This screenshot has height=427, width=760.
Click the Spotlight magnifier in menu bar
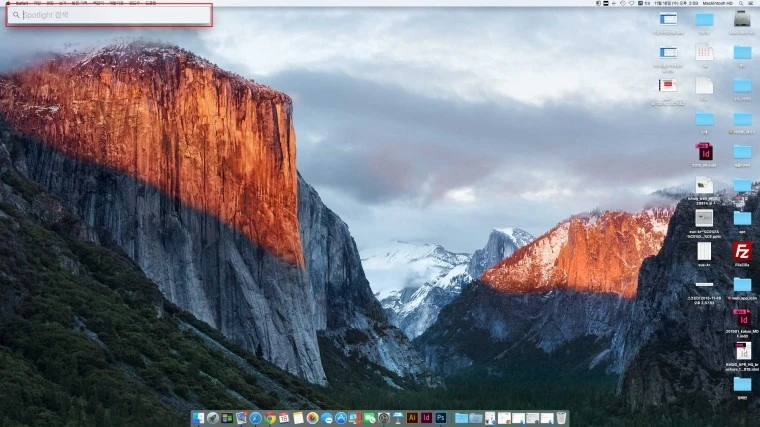[741, 3]
